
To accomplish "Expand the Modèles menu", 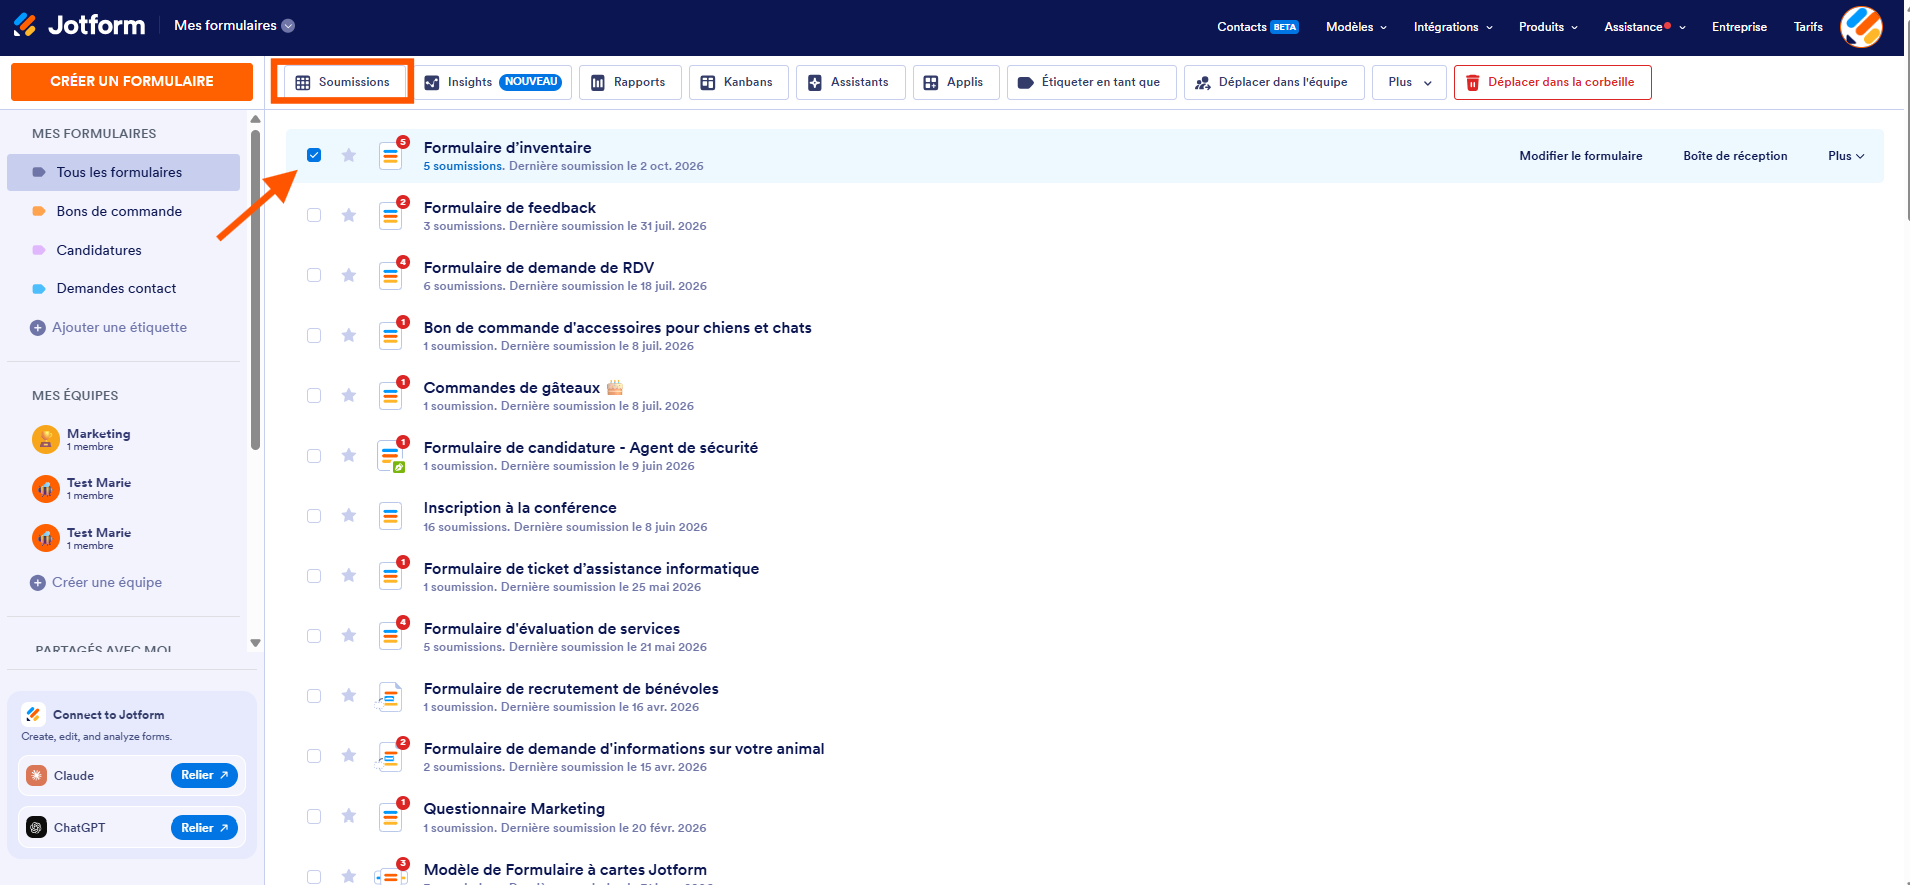I will tap(1356, 27).
